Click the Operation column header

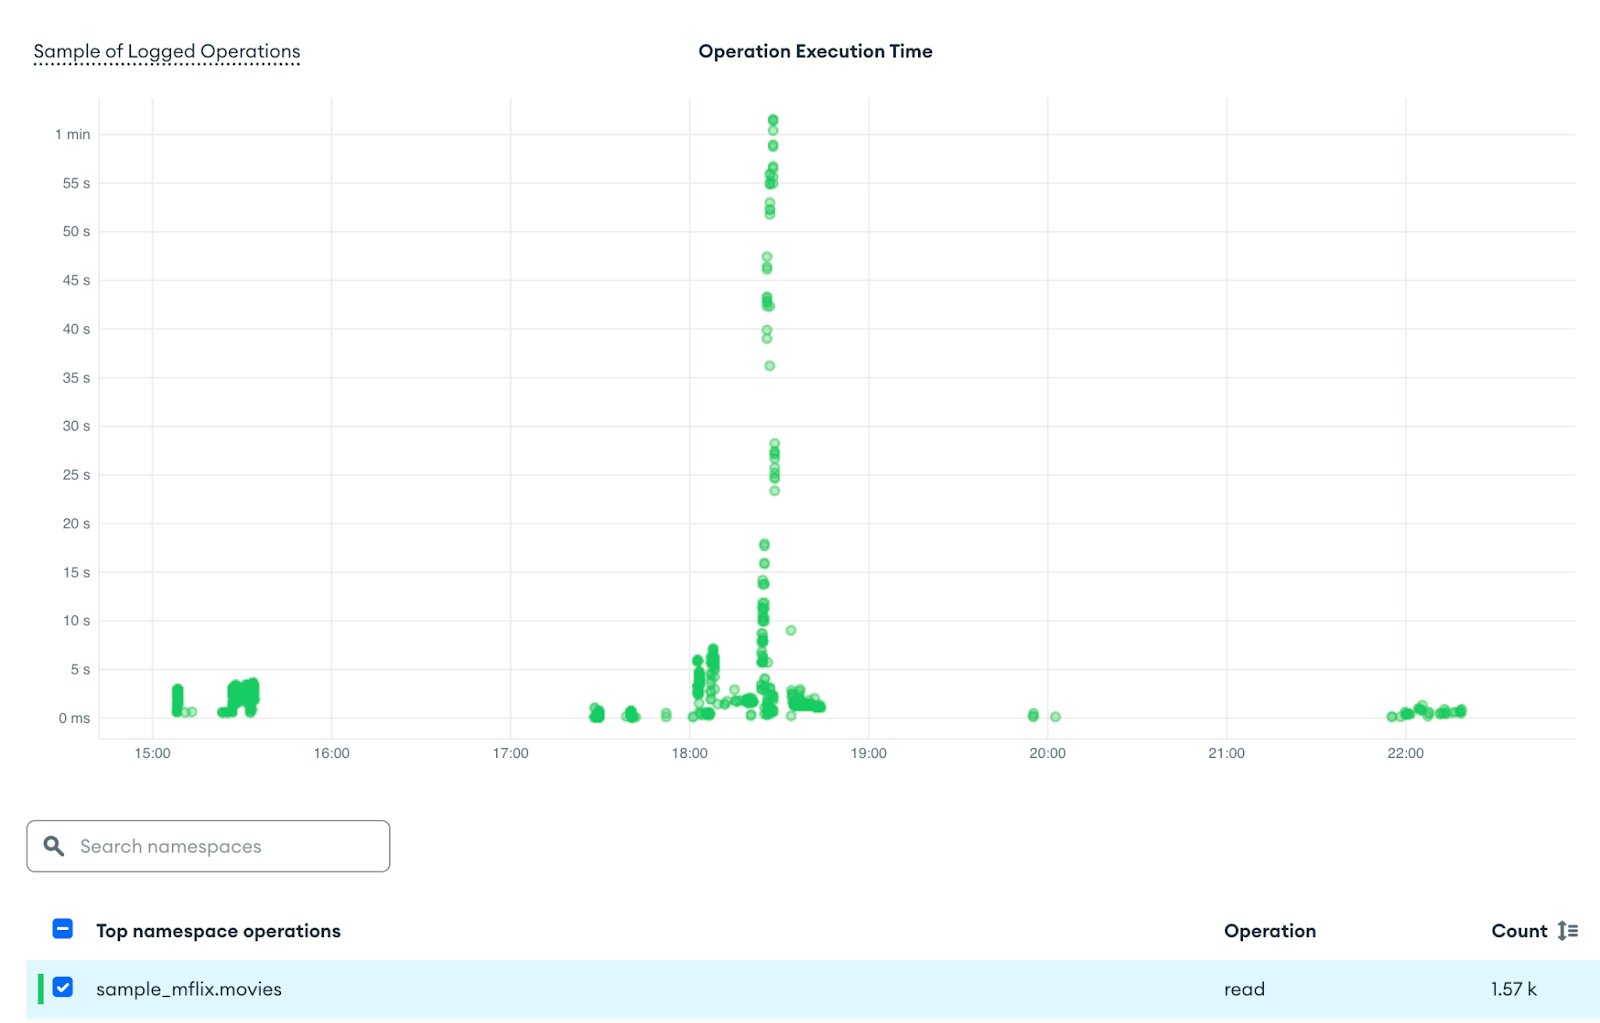1270,931
